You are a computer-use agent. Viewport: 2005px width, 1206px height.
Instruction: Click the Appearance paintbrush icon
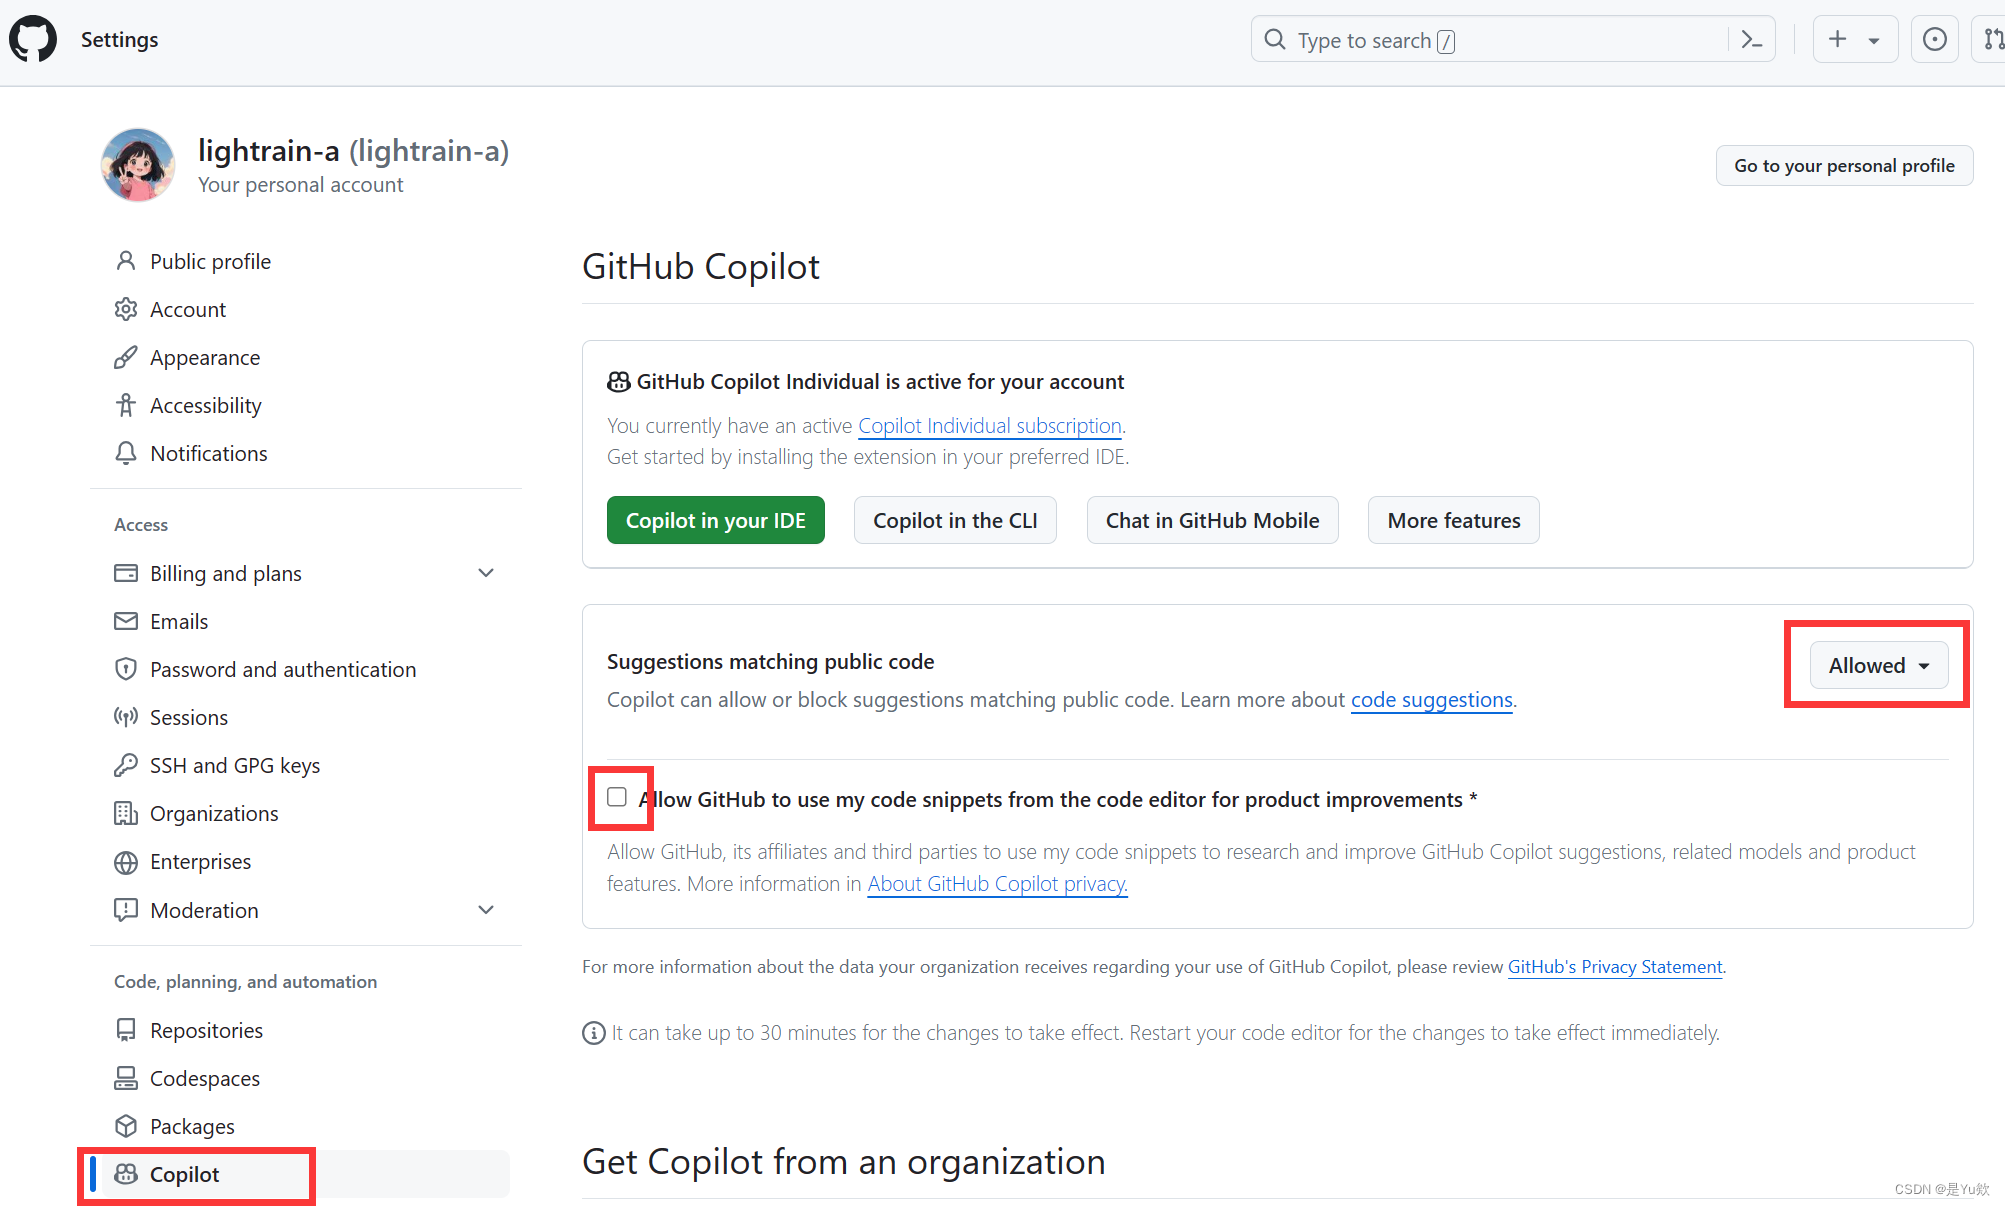pyautogui.click(x=125, y=357)
